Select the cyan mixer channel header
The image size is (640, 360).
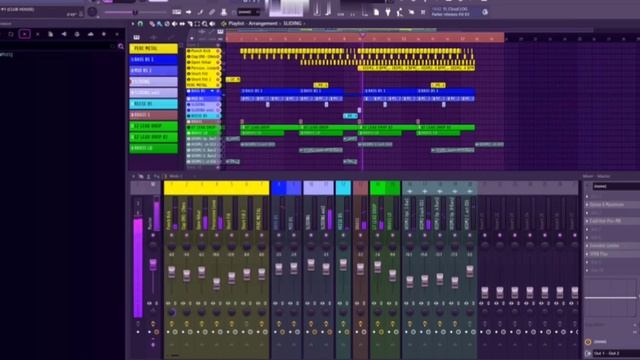pos(343,188)
